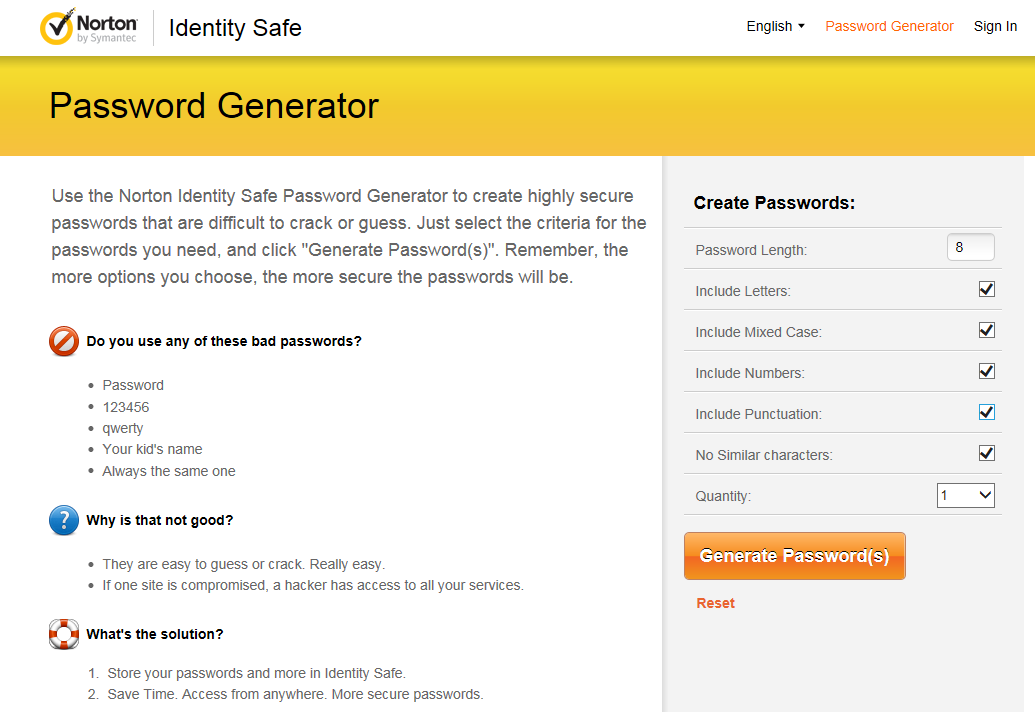1035x712 pixels.
Task: Click the "What's the solution?" heading
Action: pos(155,634)
